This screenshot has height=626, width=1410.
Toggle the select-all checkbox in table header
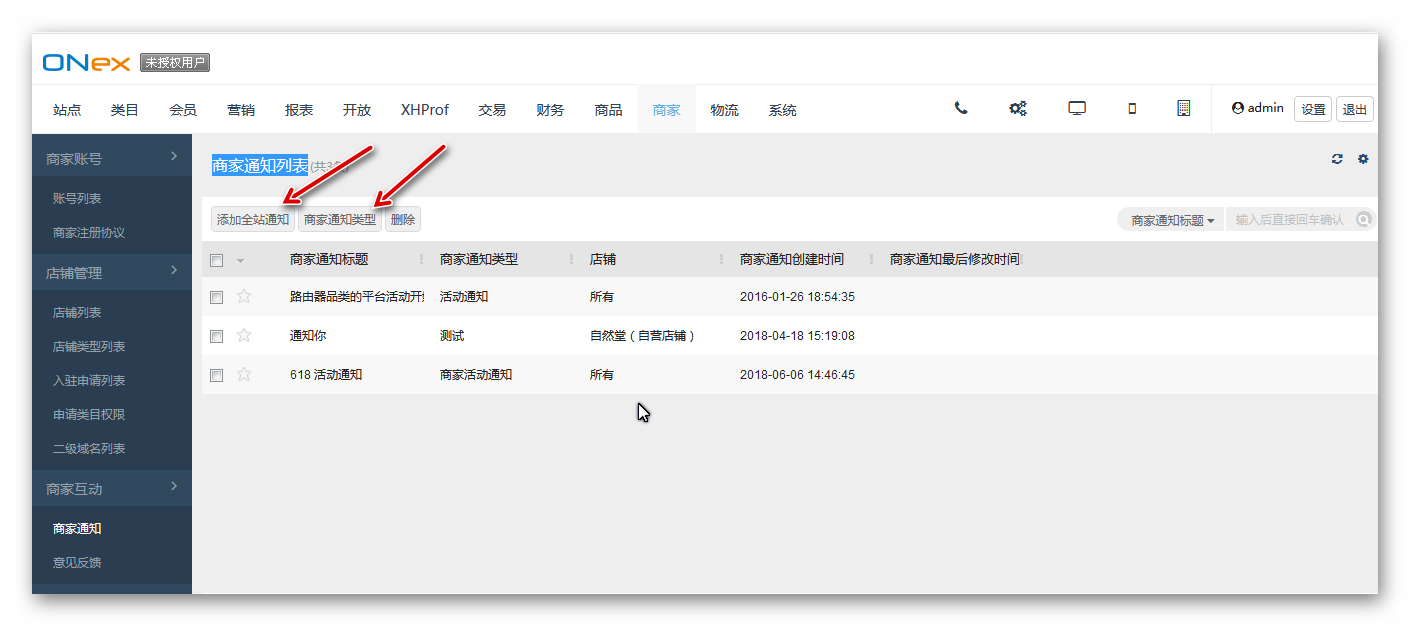pyautogui.click(x=216, y=260)
